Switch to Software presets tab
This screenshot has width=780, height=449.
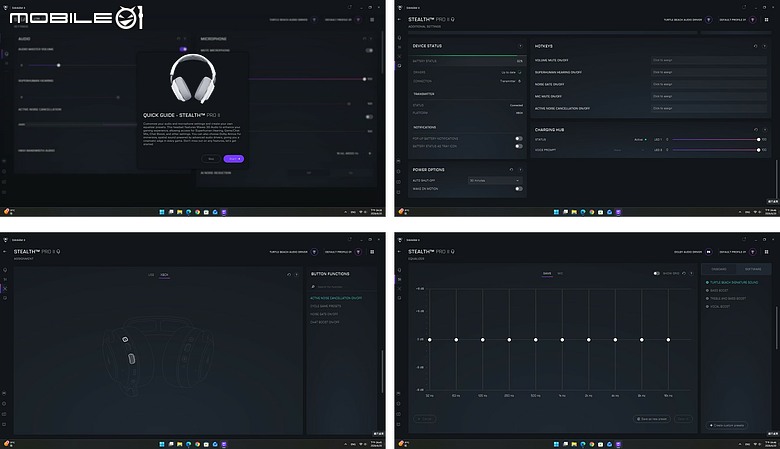pyautogui.click(x=753, y=269)
